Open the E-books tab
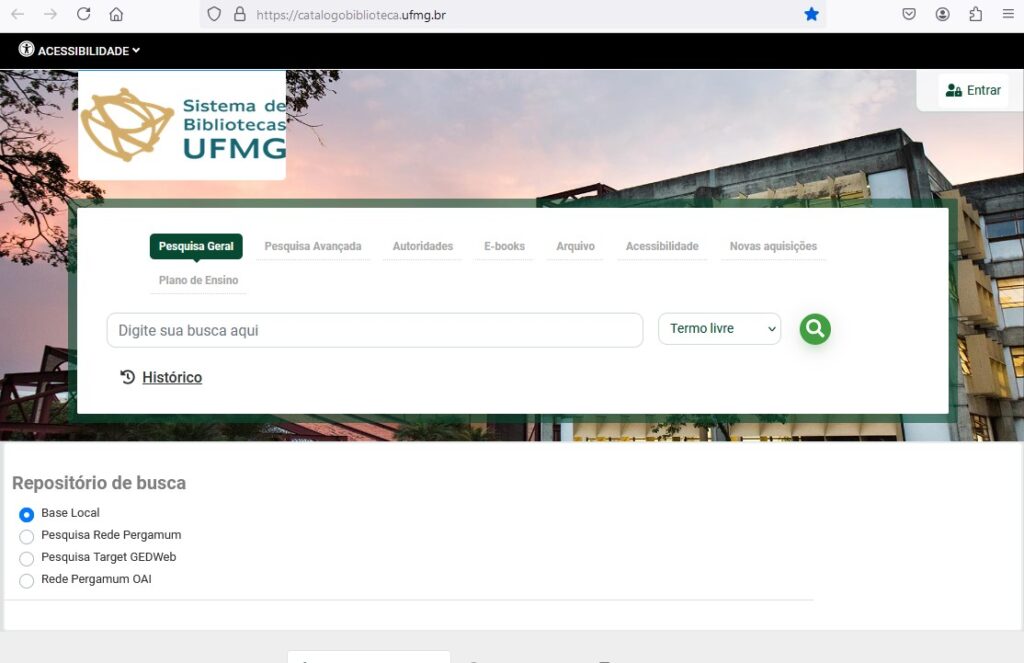Image resolution: width=1024 pixels, height=663 pixels. point(504,246)
